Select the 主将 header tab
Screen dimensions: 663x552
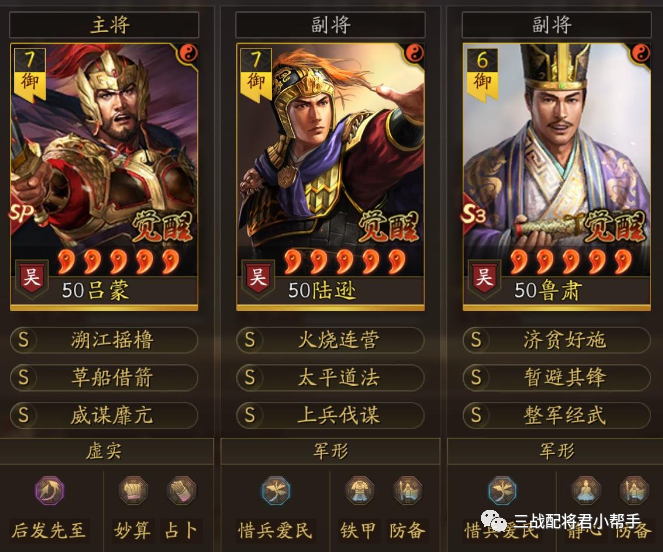tap(104, 25)
